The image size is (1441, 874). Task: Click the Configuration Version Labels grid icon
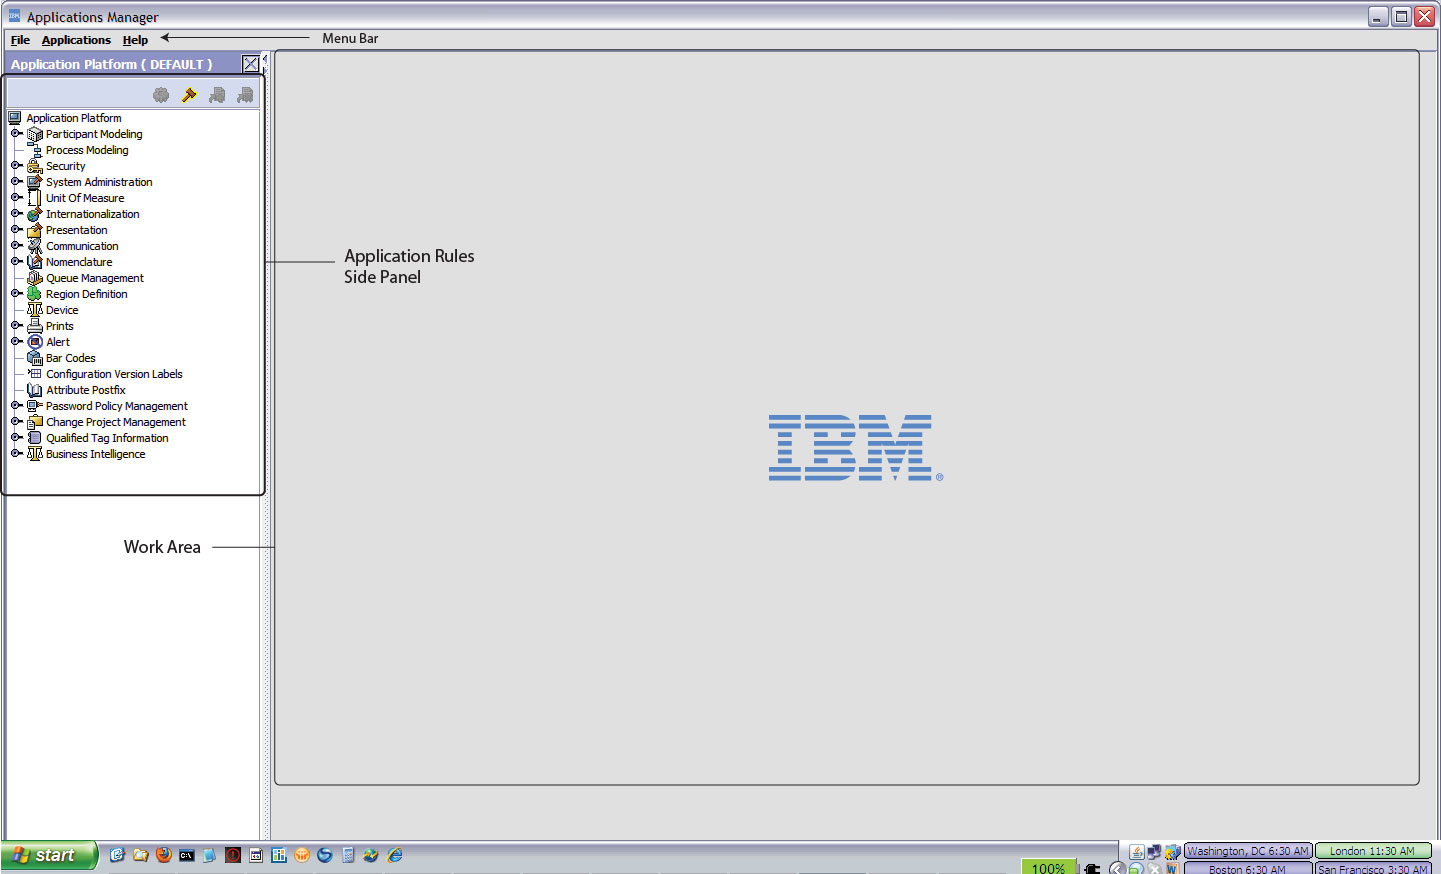pyautogui.click(x=35, y=374)
